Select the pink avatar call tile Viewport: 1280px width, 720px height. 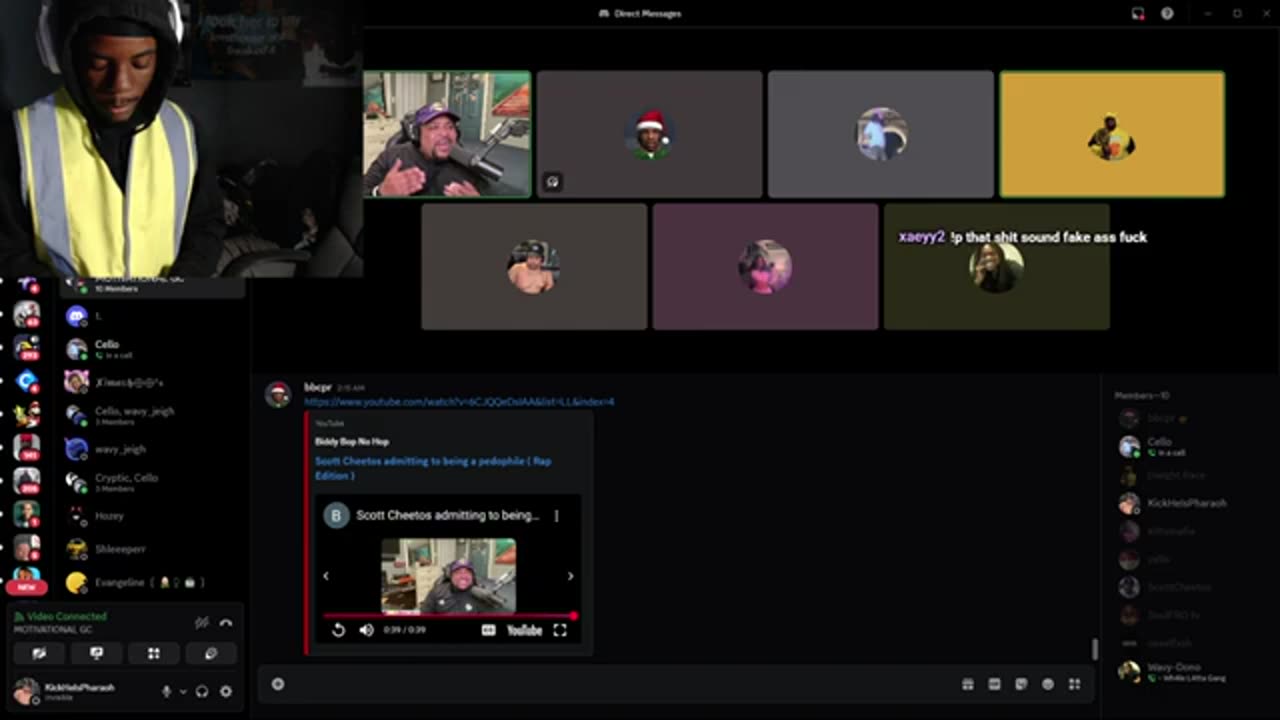[765, 267]
